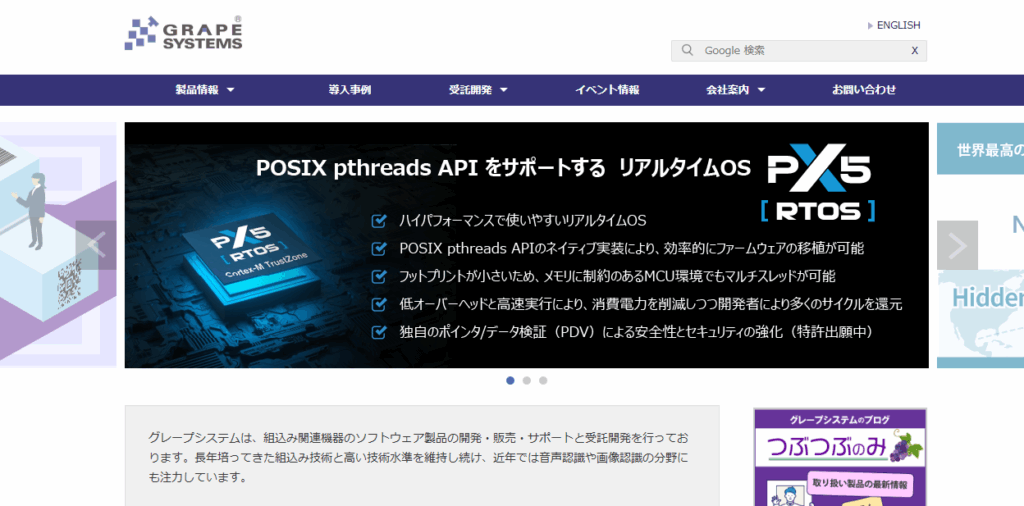Select the third carousel dot

(x=543, y=381)
